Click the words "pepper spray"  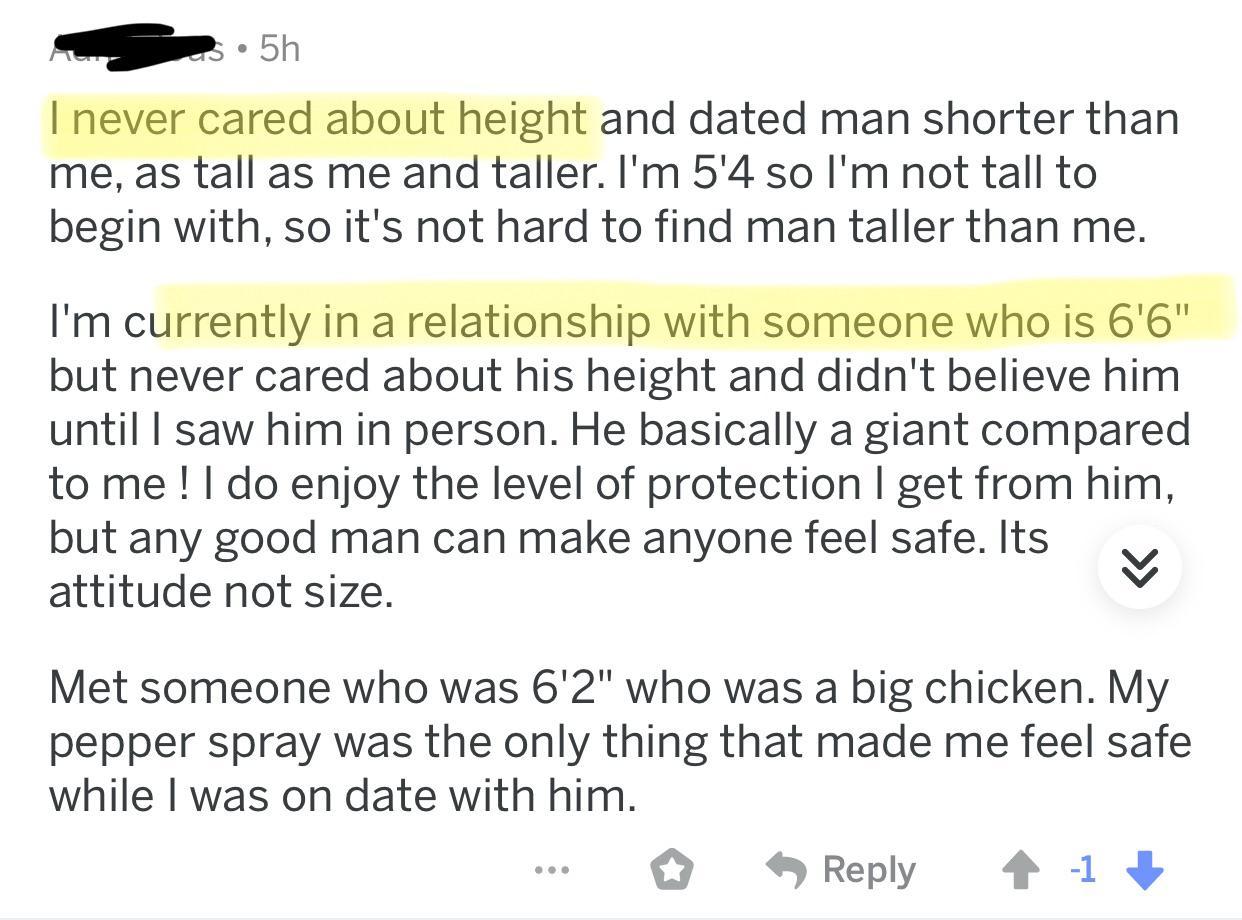(x=186, y=742)
